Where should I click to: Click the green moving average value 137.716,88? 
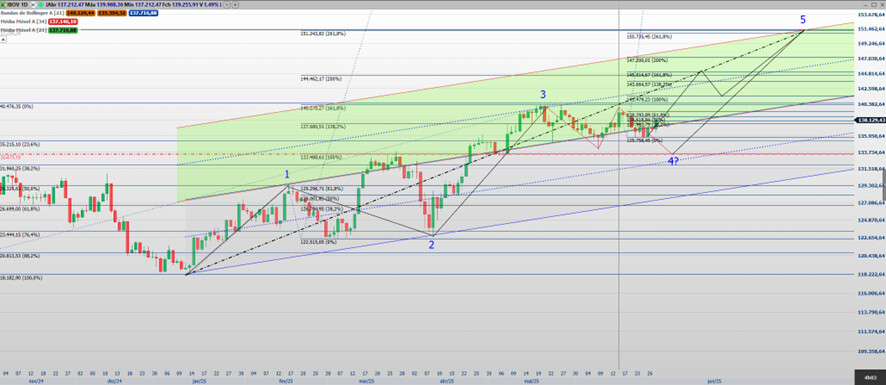[x=63, y=30]
